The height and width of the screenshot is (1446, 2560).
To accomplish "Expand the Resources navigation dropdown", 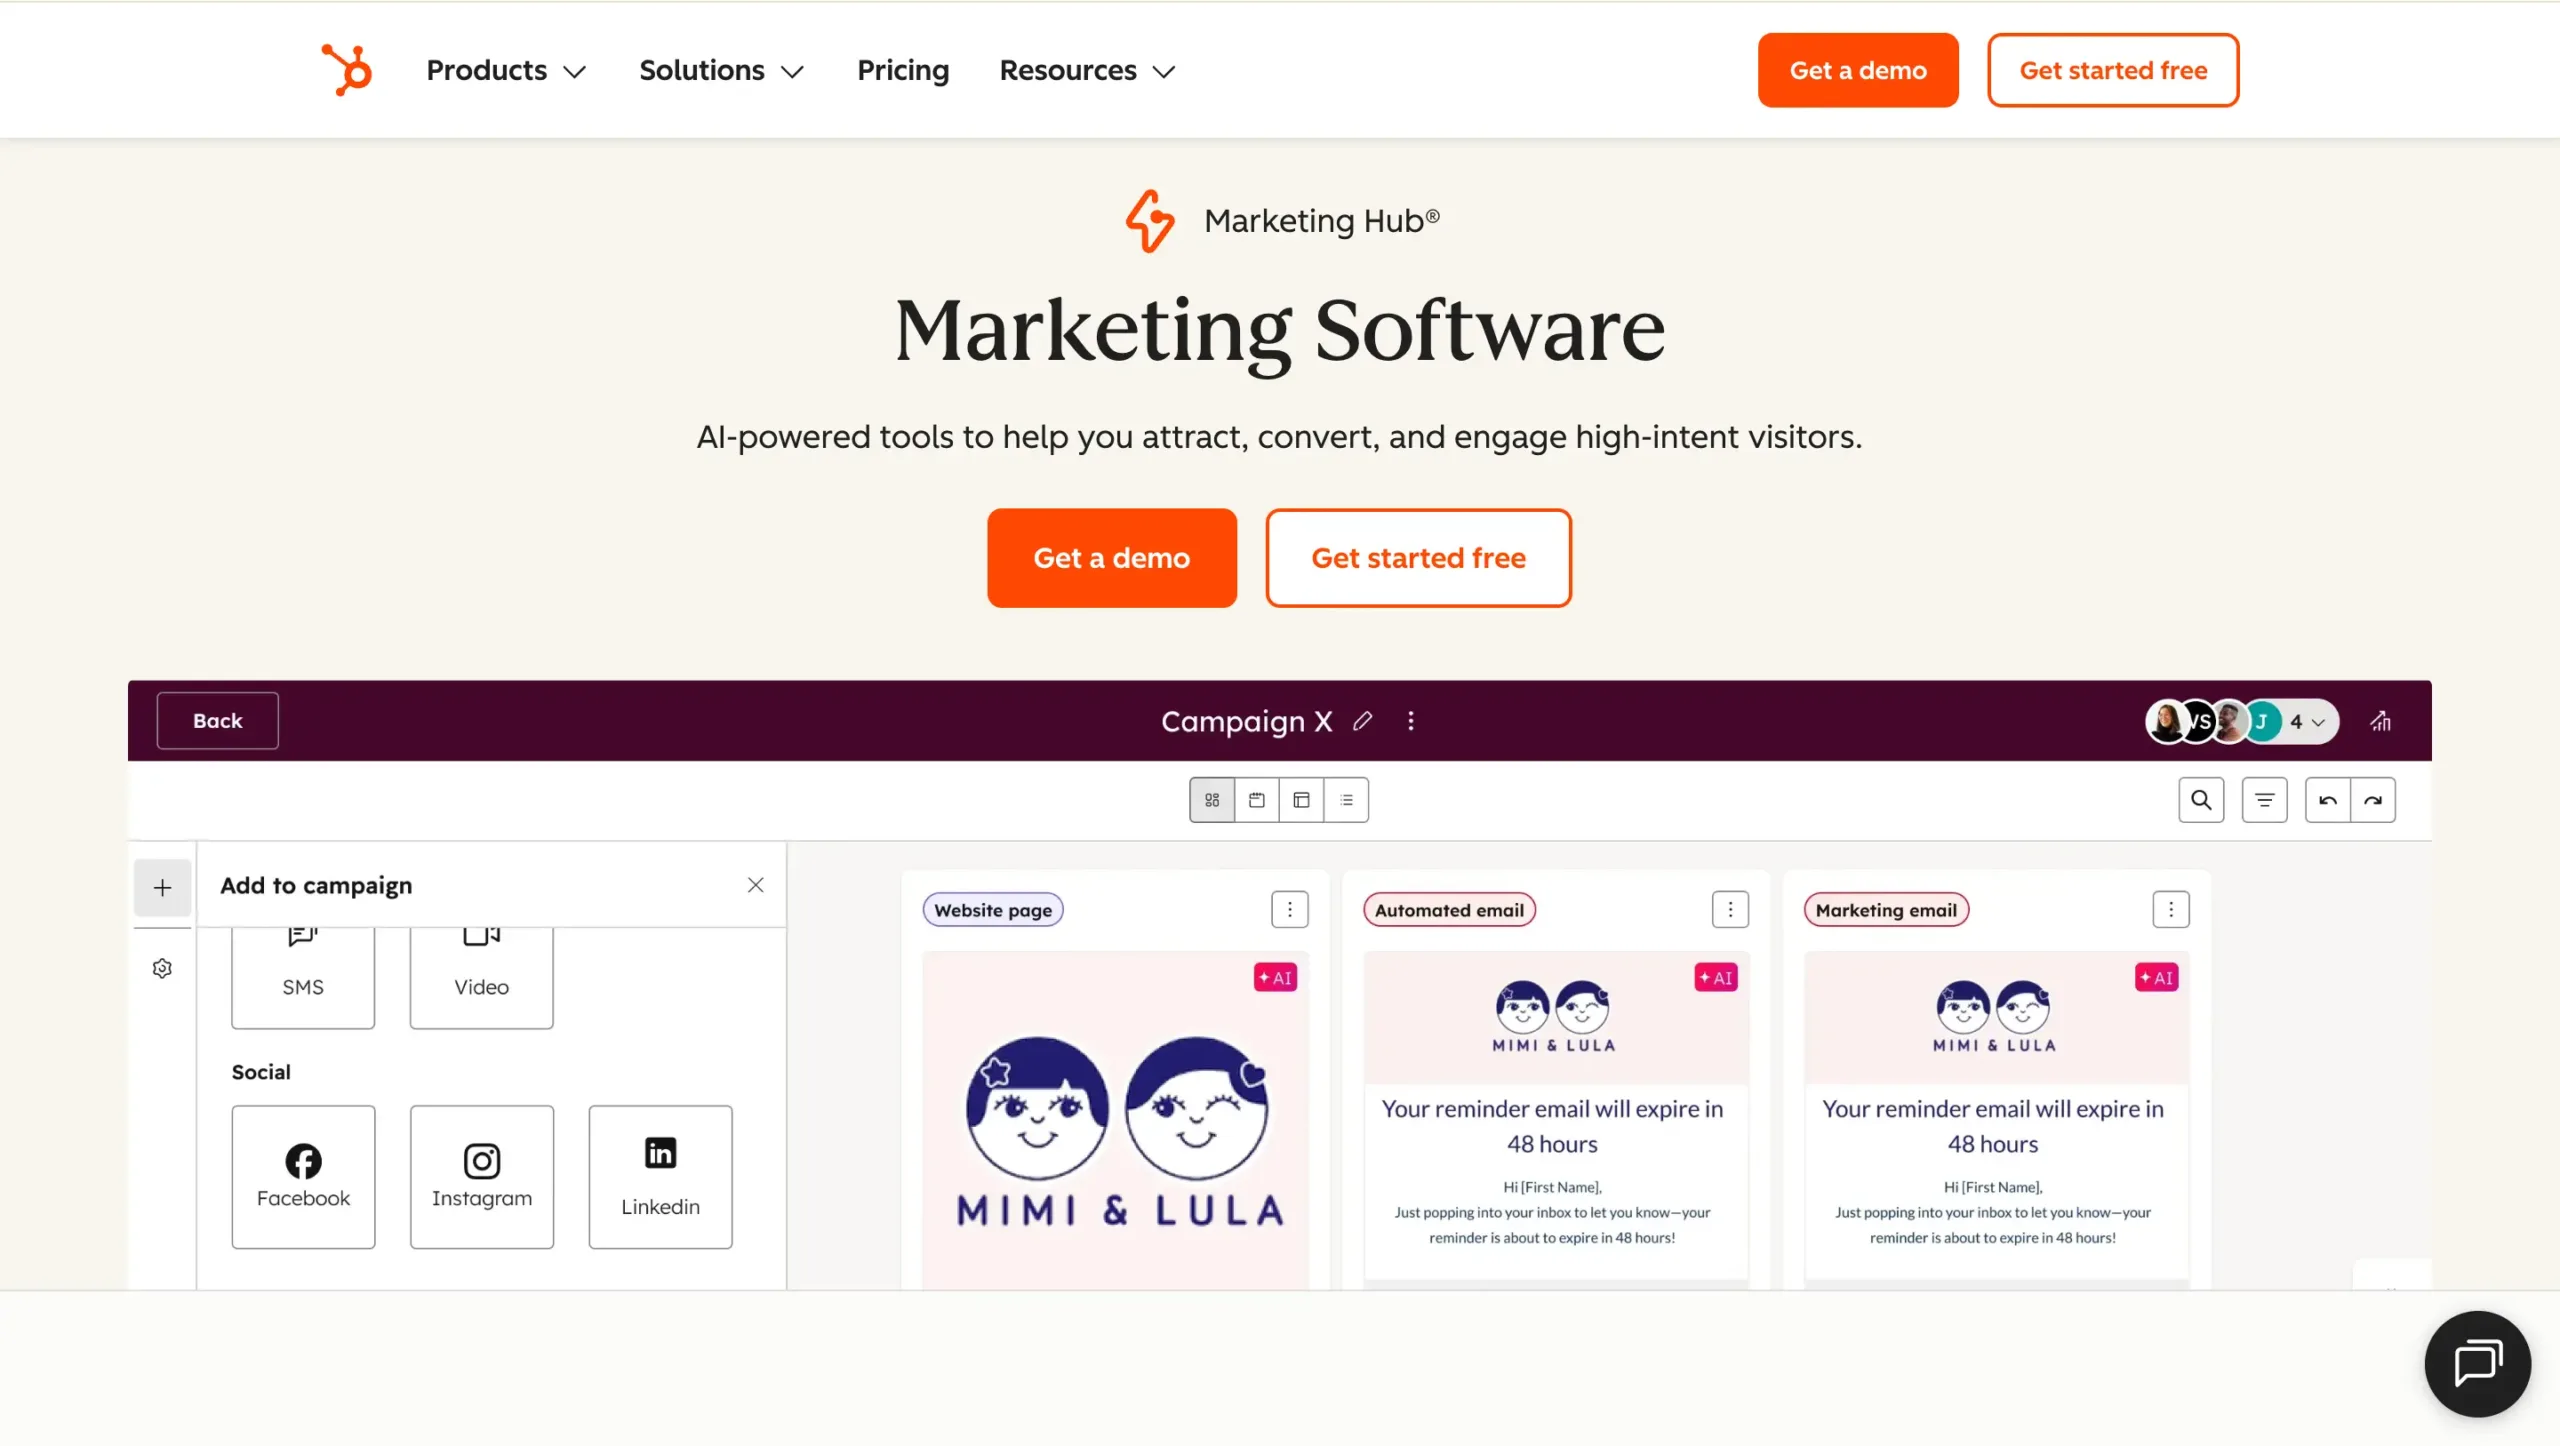I will [1086, 70].
